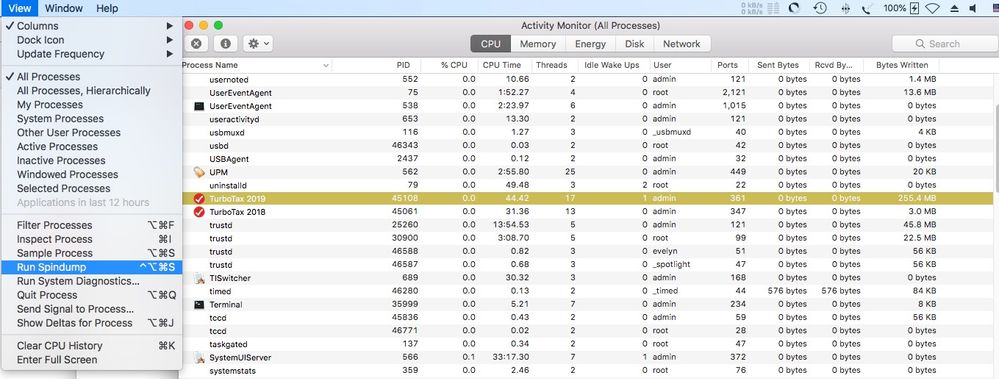Click the magnifying glass in Search field
999x379 pixels.
[x=920, y=44]
